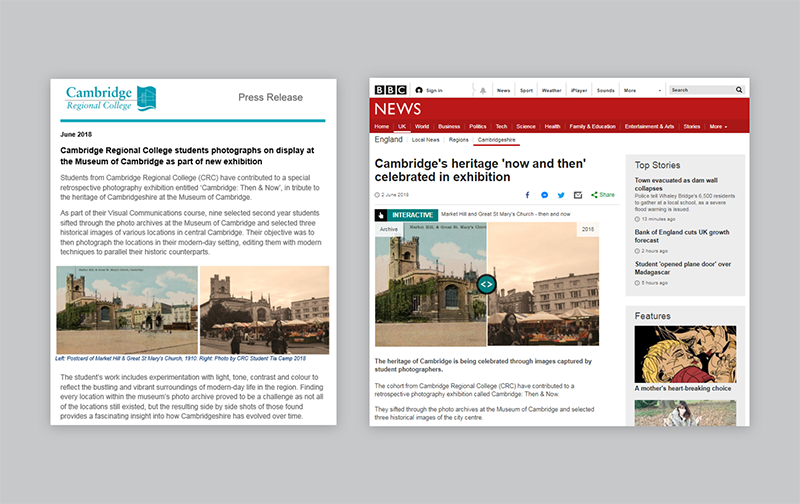Screen dimensions: 800x504
Task: Click the NEWS banner title
Action: point(397,109)
